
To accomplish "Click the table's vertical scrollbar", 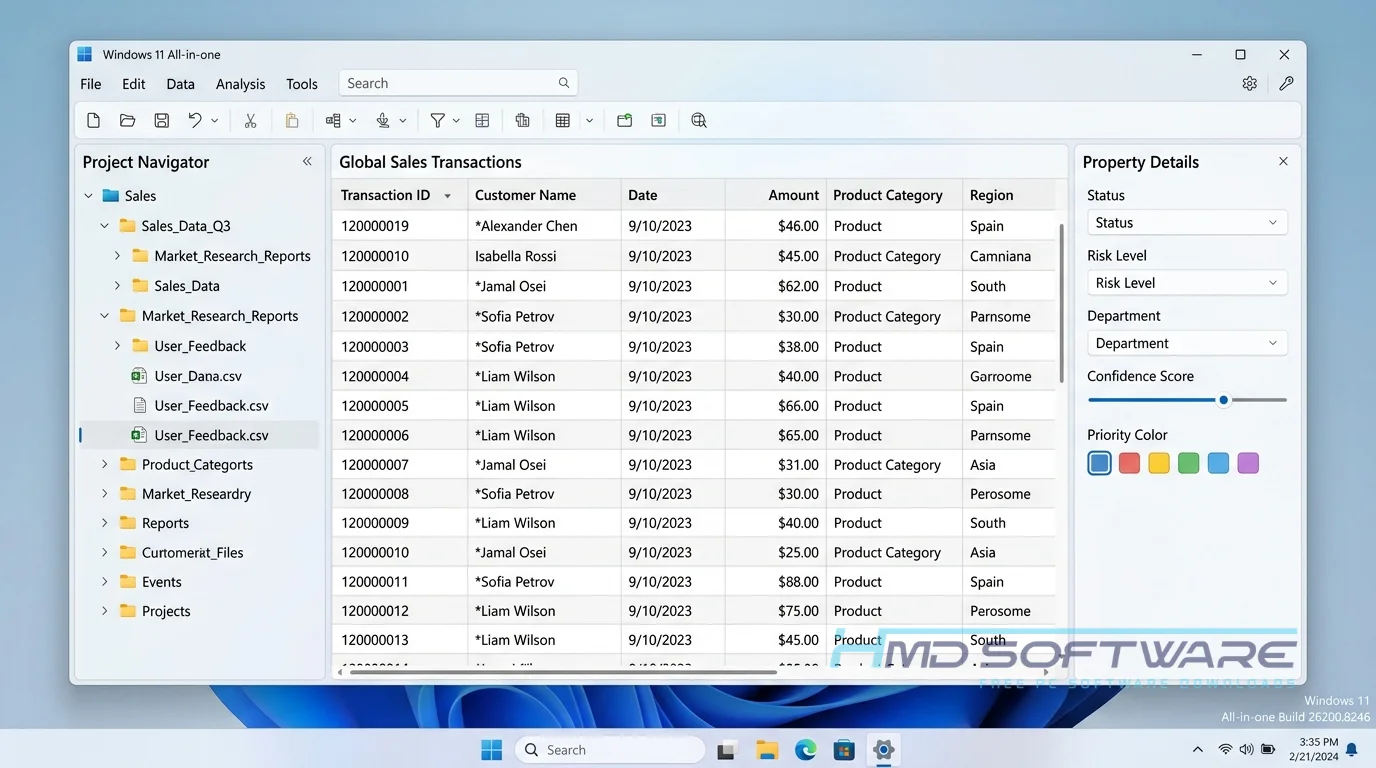I will click(1061, 305).
